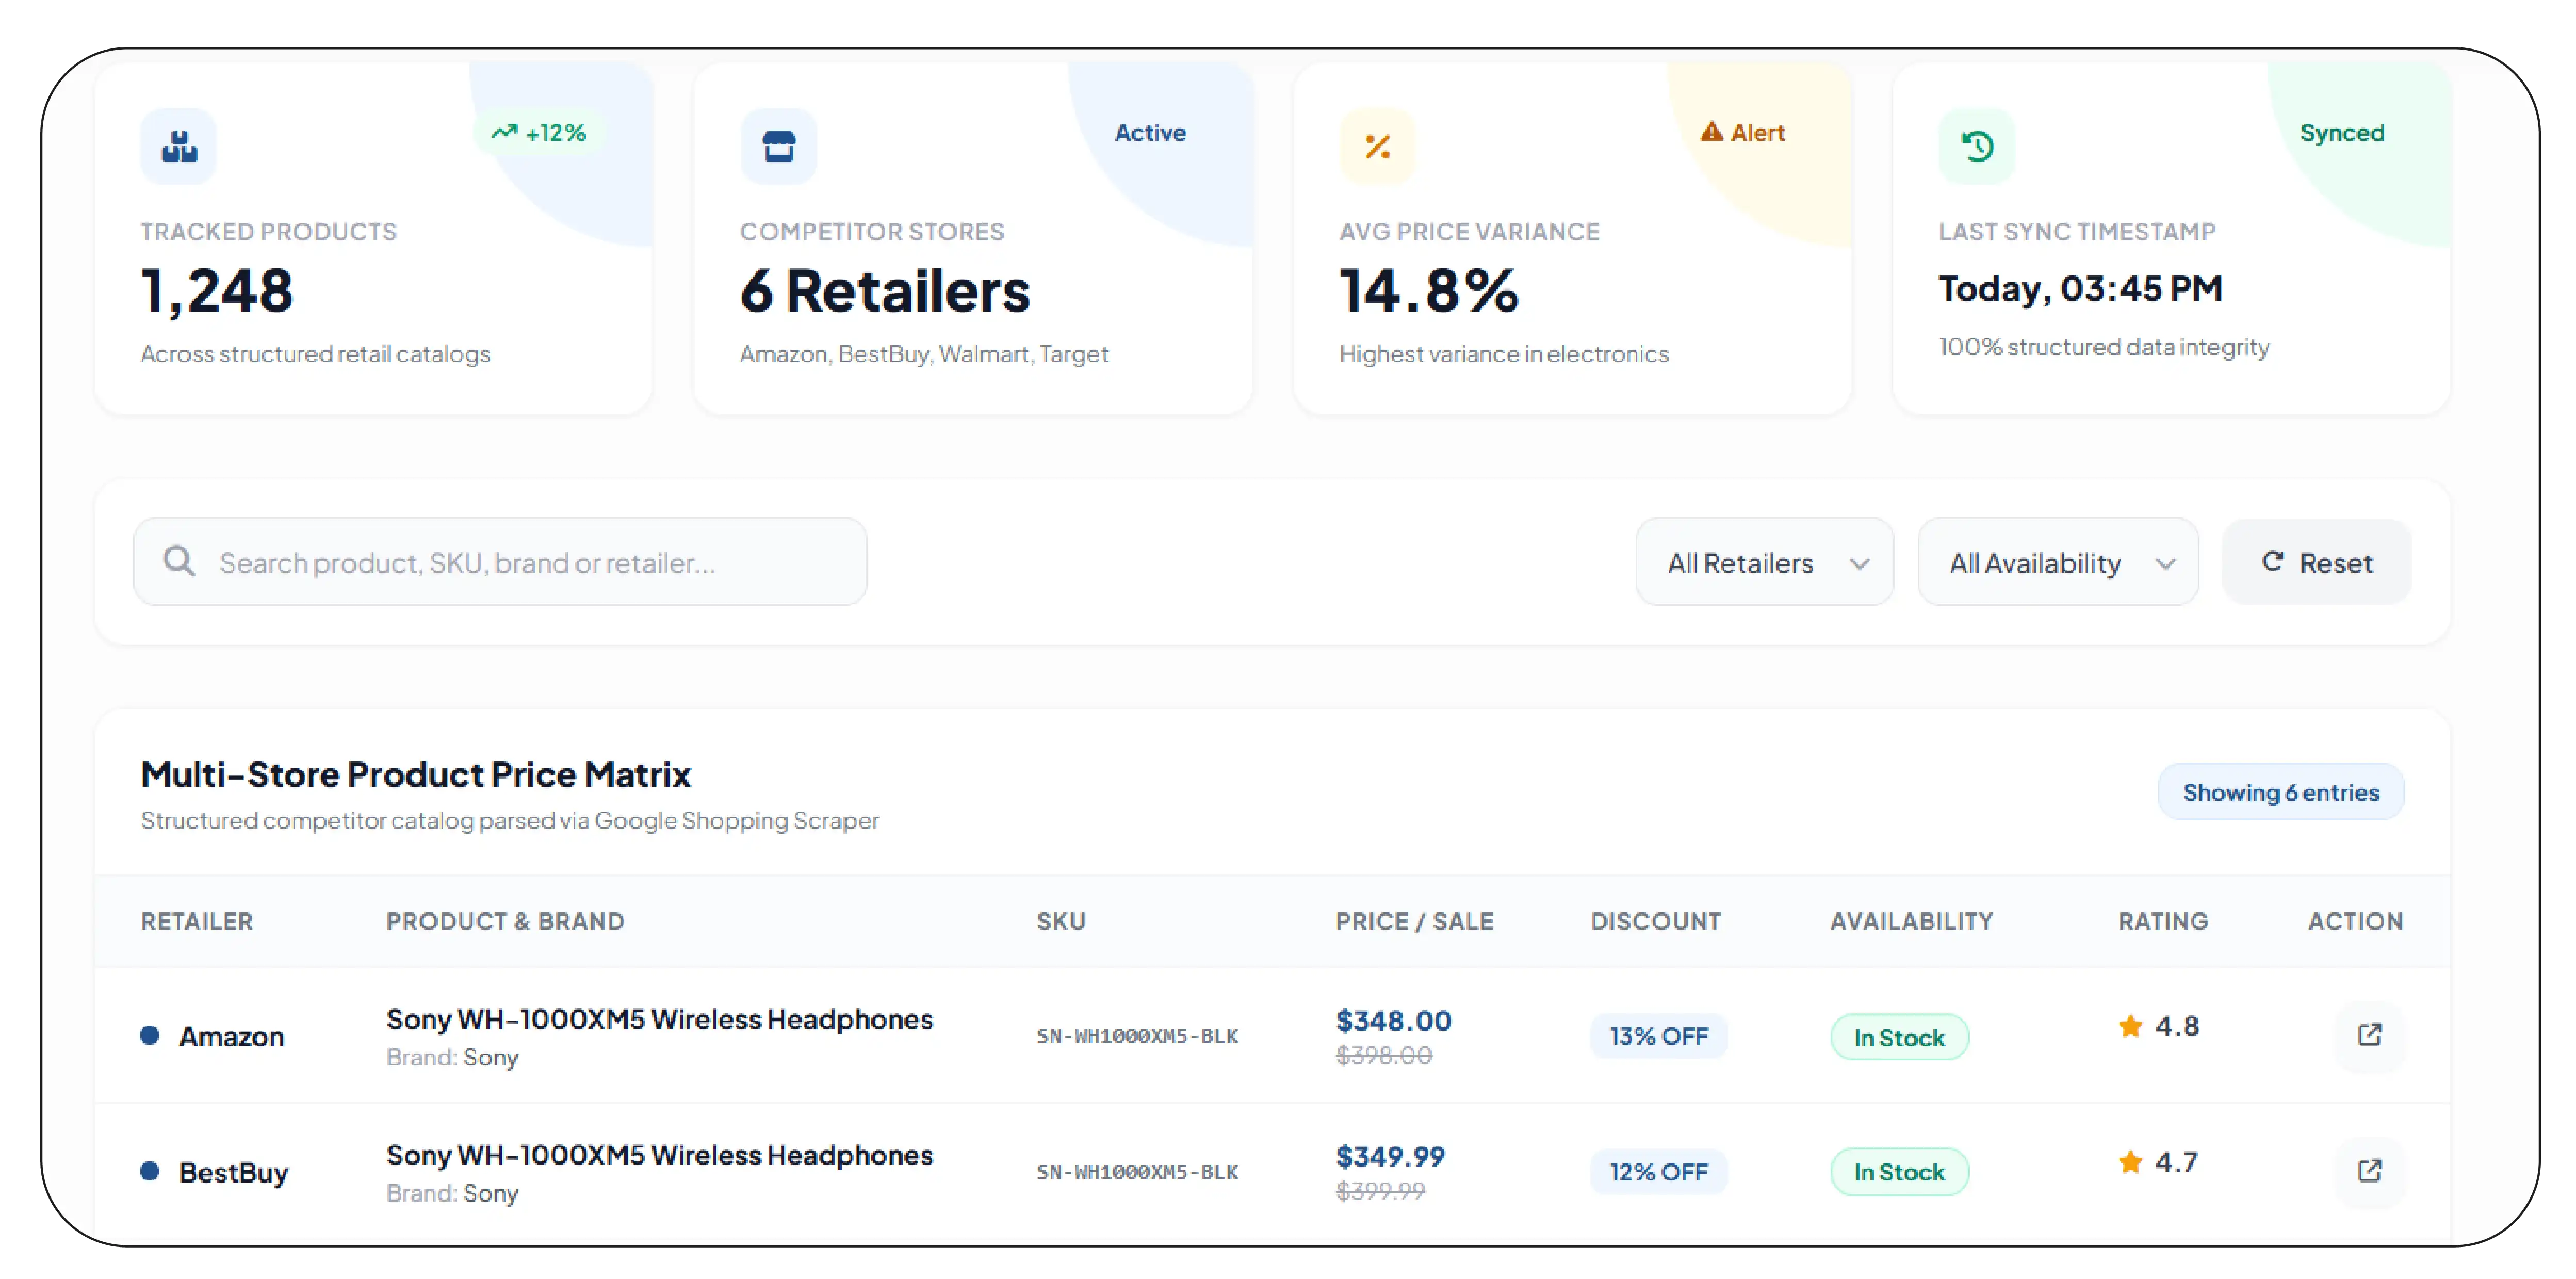Sort by SKU column header

[x=1061, y=921]
